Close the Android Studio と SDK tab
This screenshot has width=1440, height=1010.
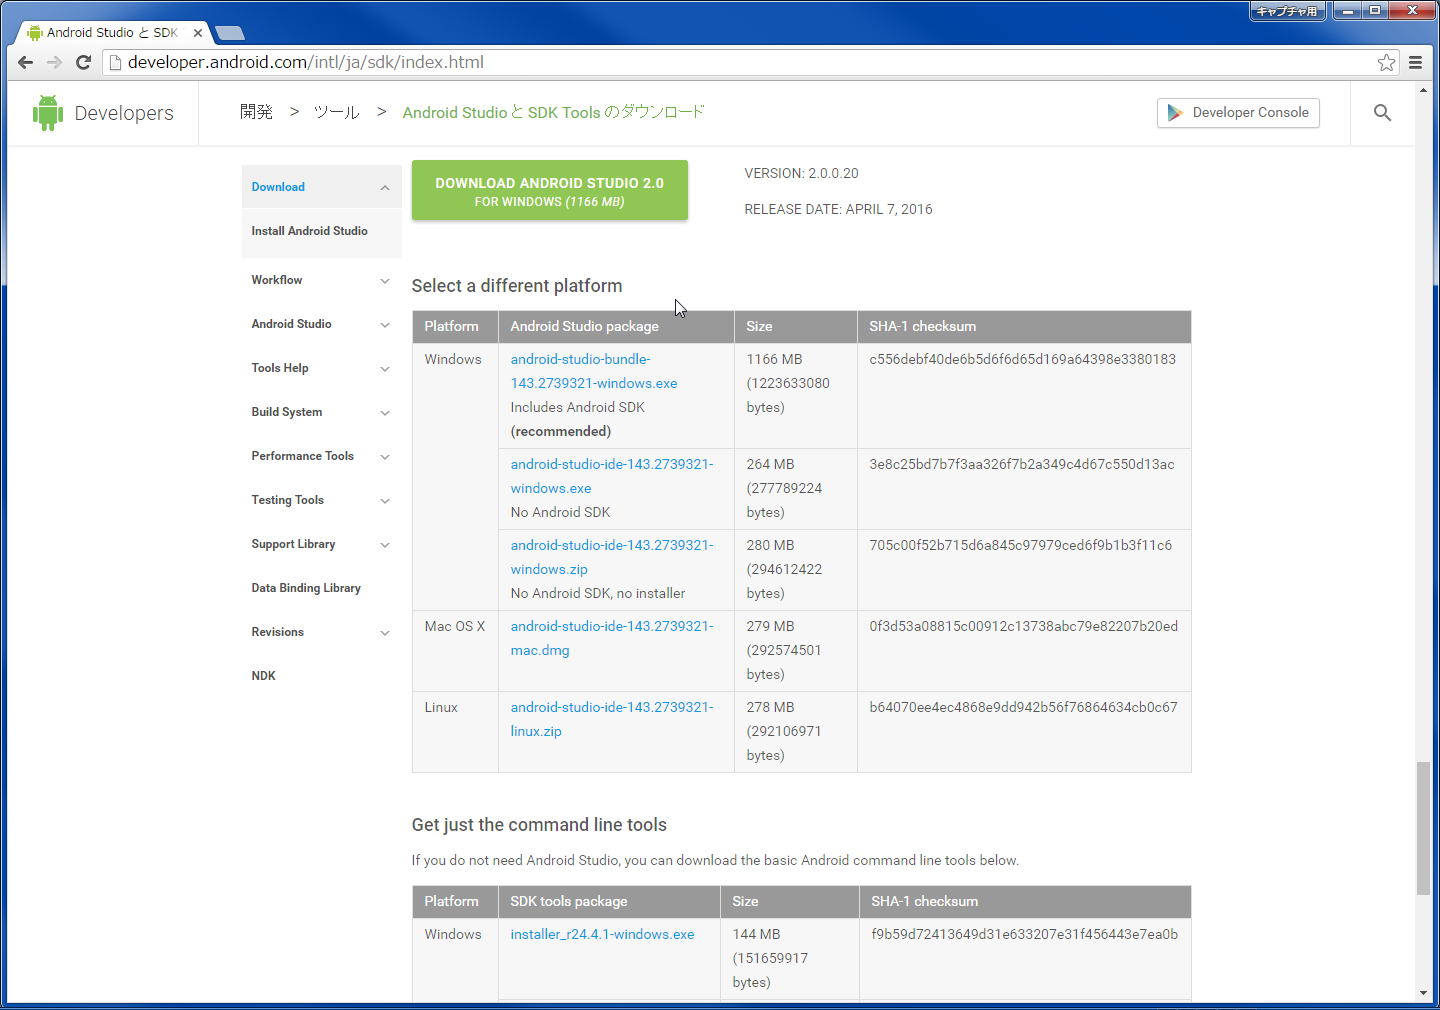pos(198,33)
